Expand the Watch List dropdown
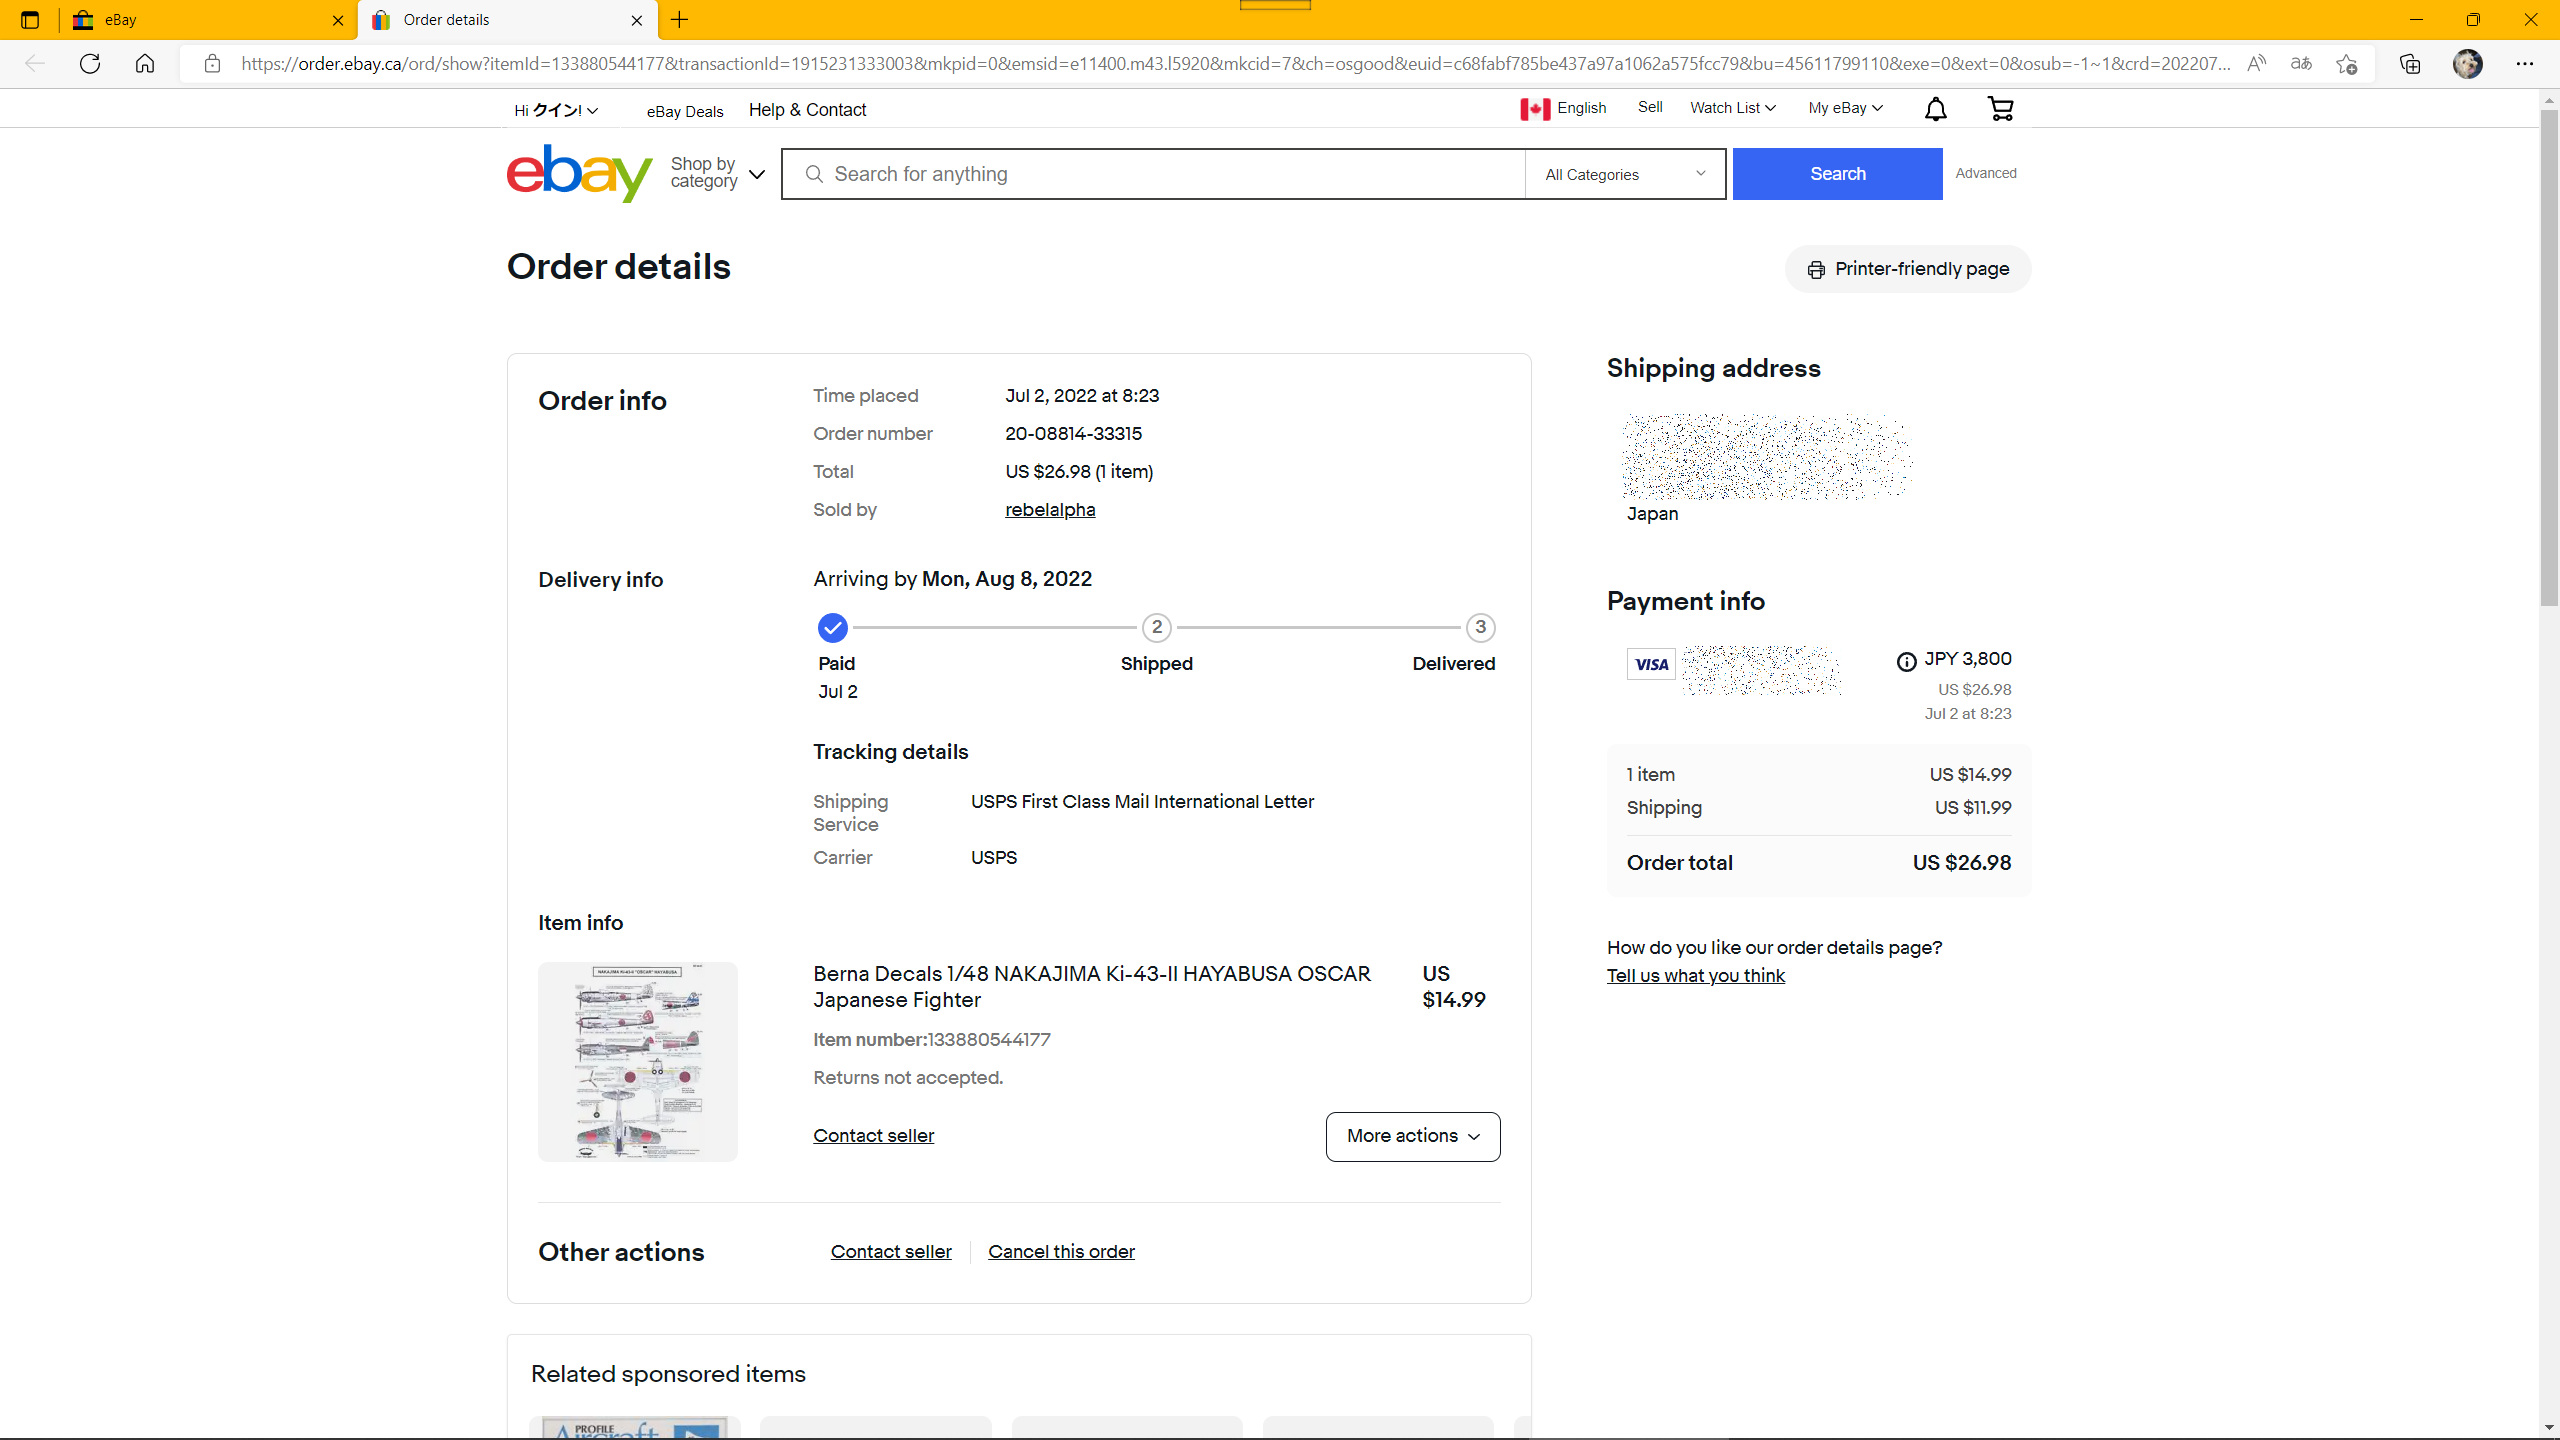This screenshot has width=2560, height=1440. click(1733, 108)
